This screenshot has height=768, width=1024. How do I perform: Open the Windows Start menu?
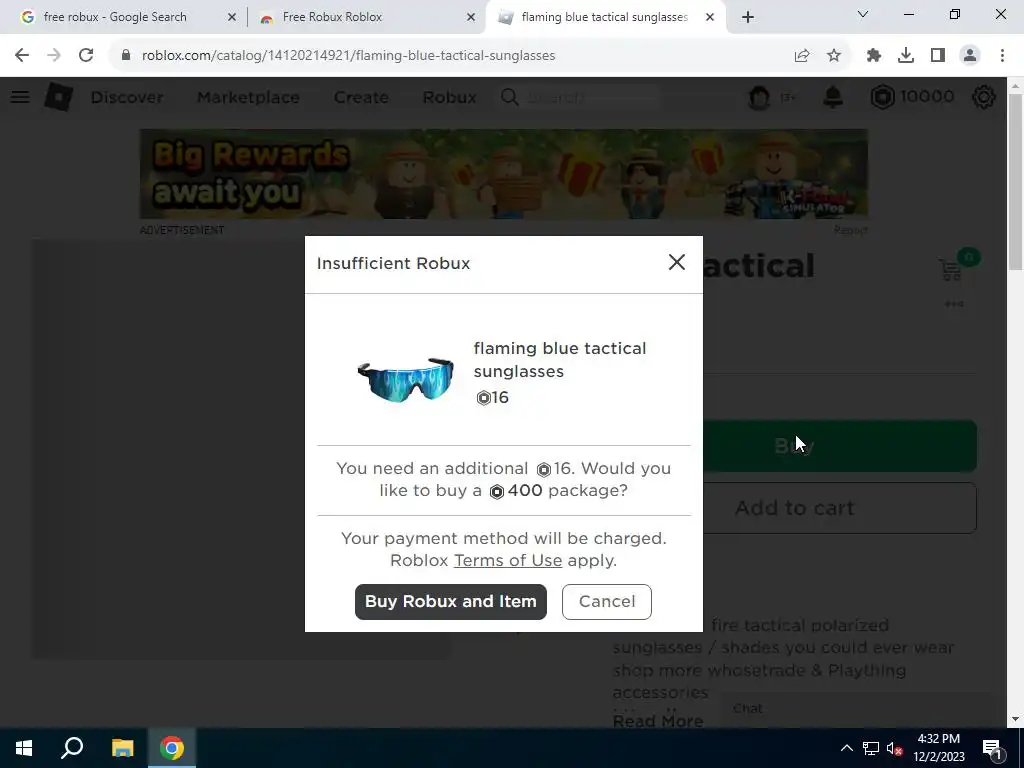tap(24, 748)
